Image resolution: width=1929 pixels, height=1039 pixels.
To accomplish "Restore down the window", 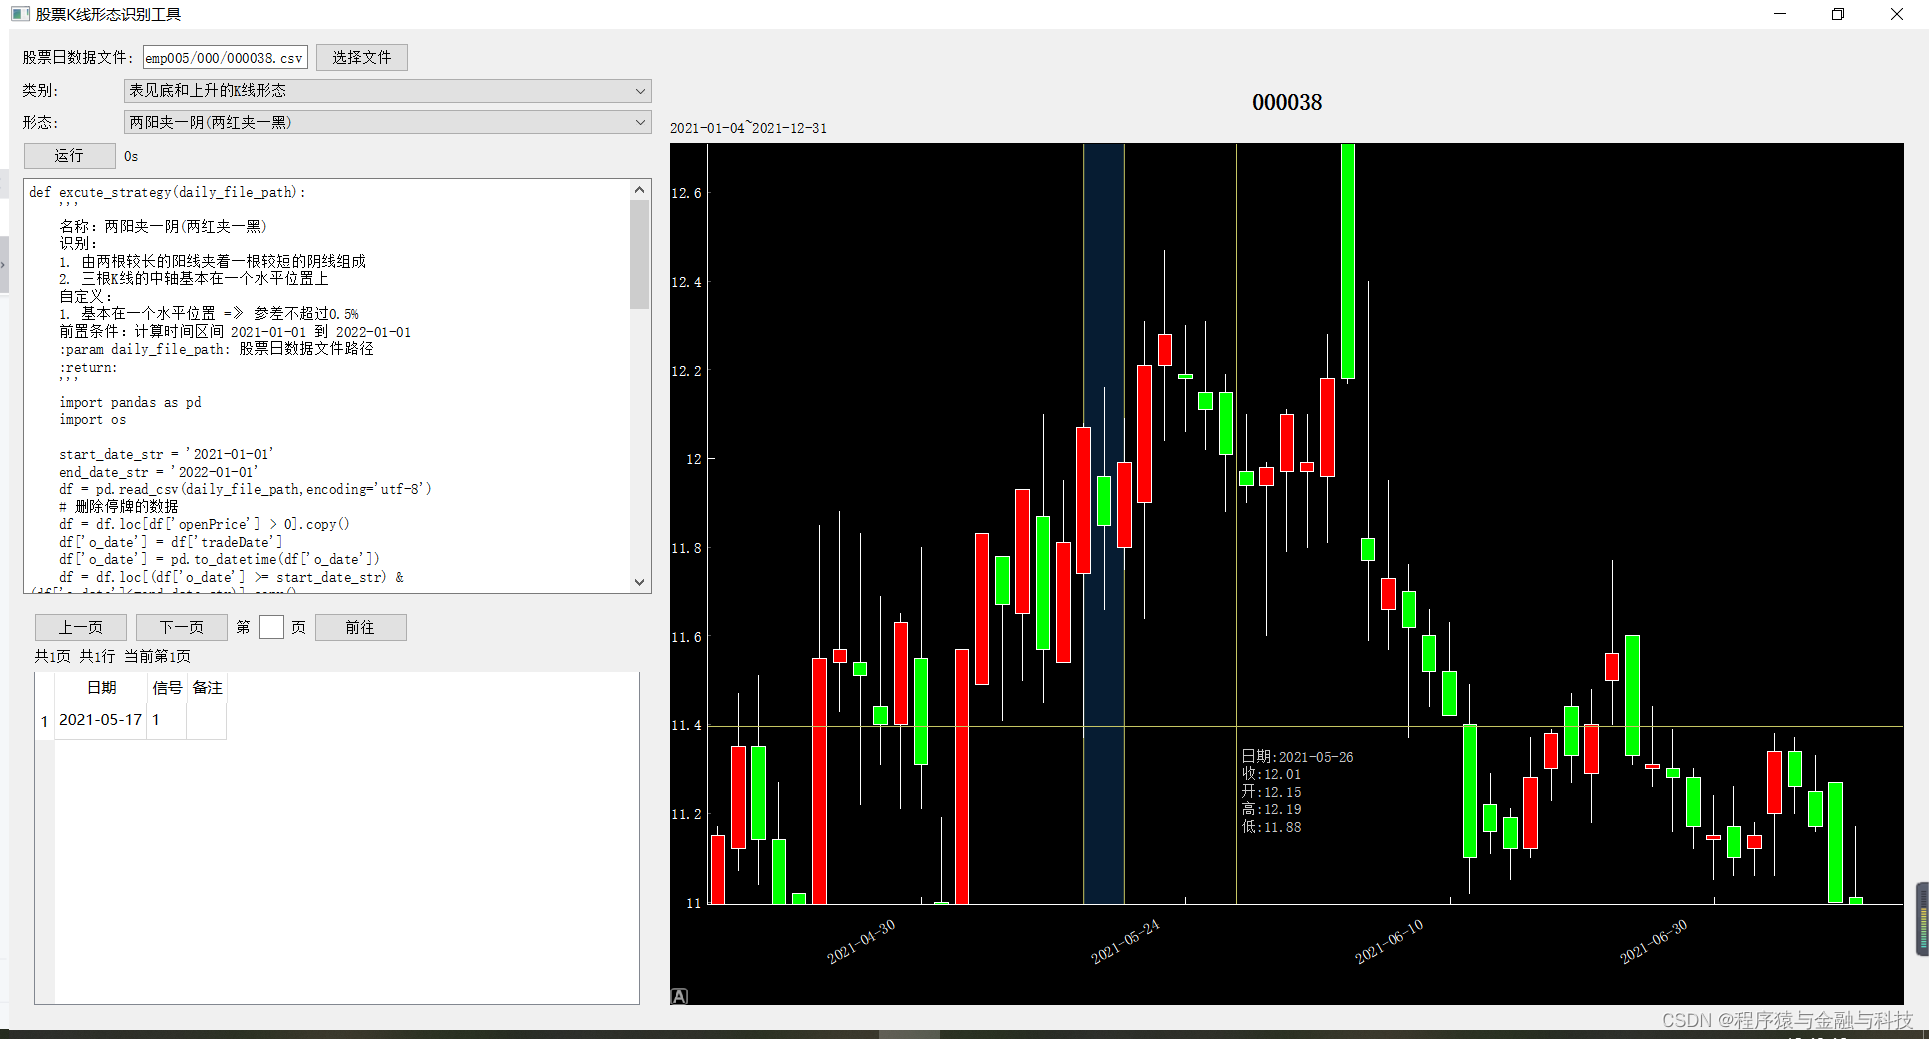I will click(x=1838, y=14).
